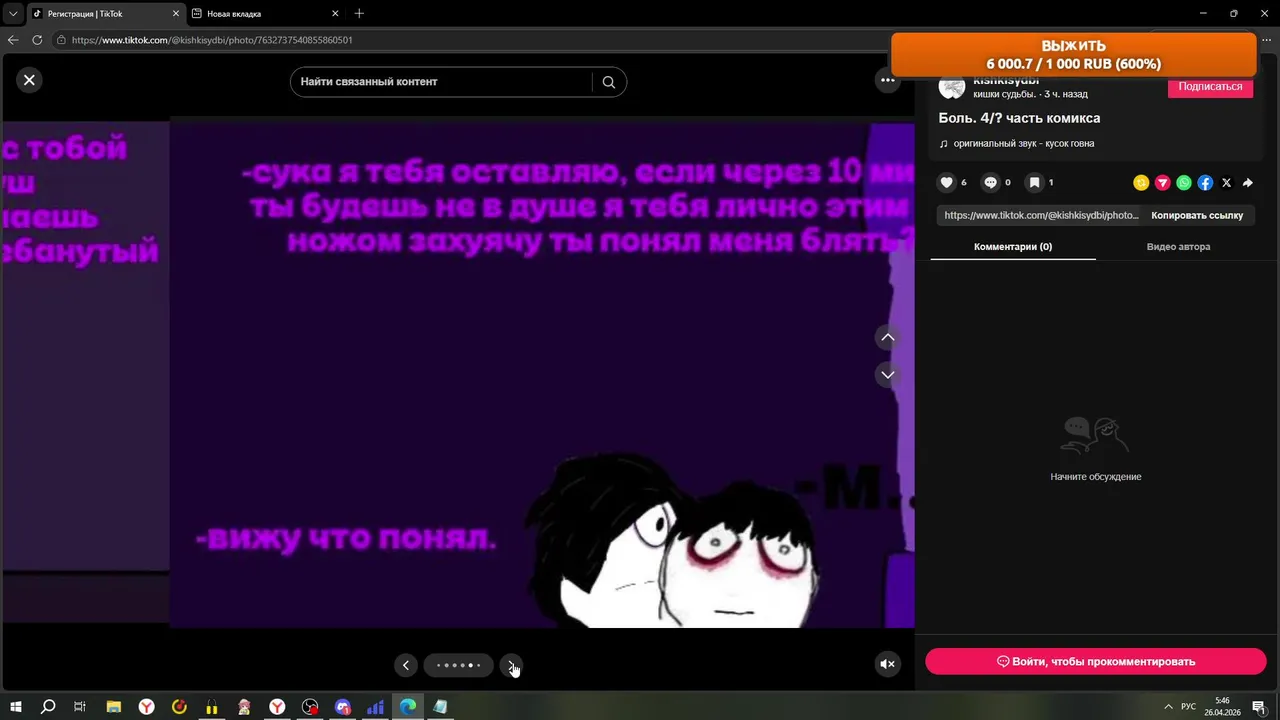Click 'Копировать ссылку' button

pos(1197,215)
